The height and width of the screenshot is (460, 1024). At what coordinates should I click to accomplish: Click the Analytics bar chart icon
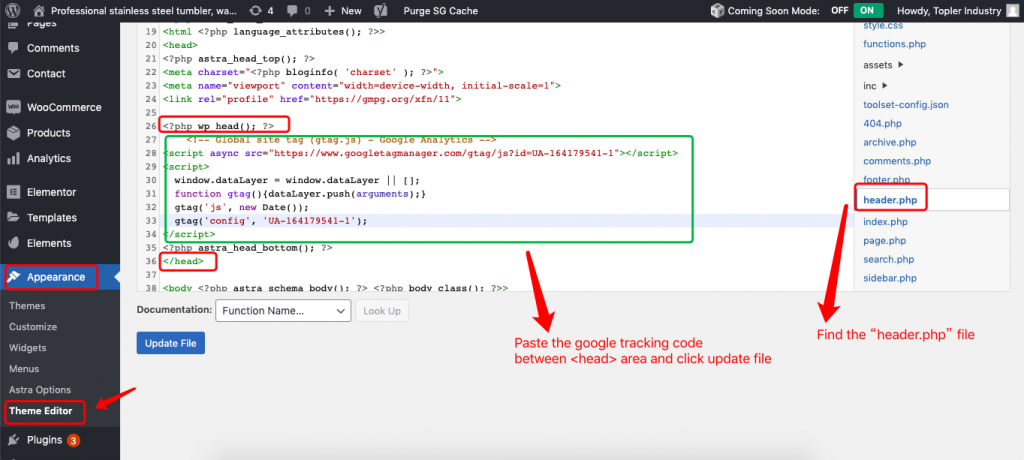tap(13, 158)
